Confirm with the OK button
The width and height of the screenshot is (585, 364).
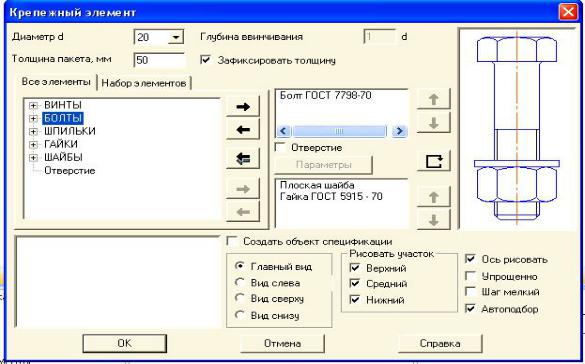124,343
